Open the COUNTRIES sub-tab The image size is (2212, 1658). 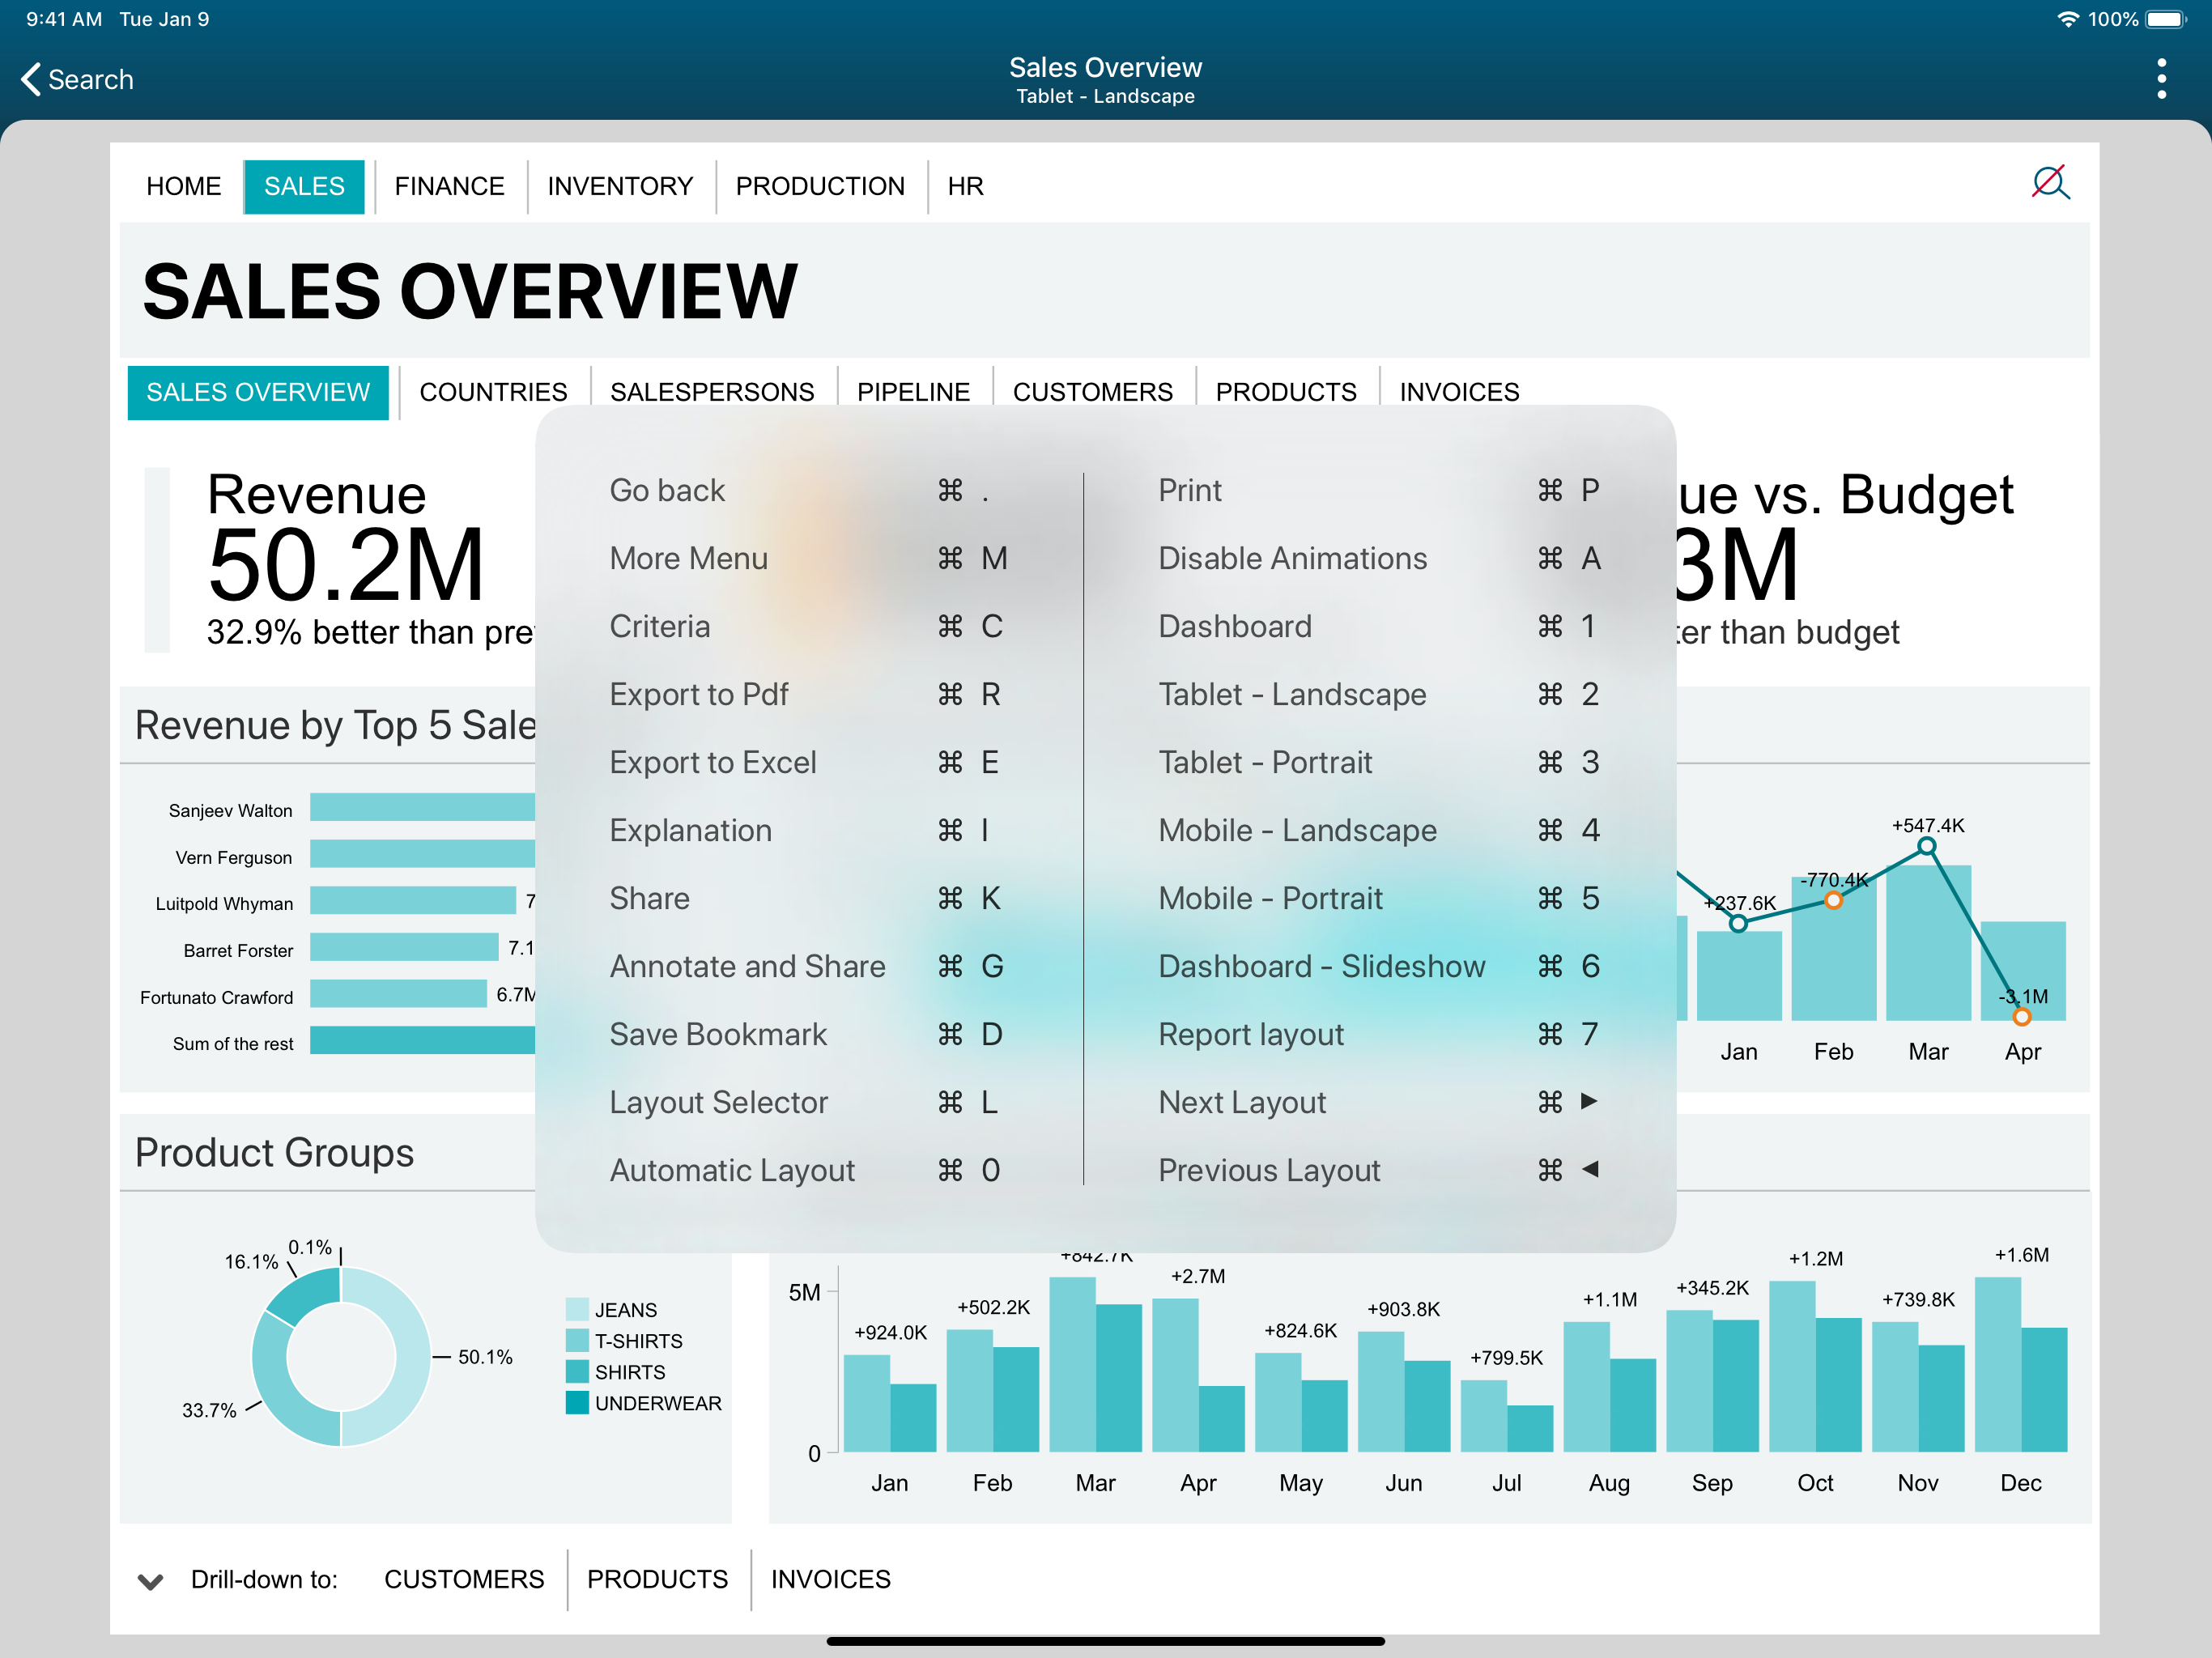(x=493, y=392)
